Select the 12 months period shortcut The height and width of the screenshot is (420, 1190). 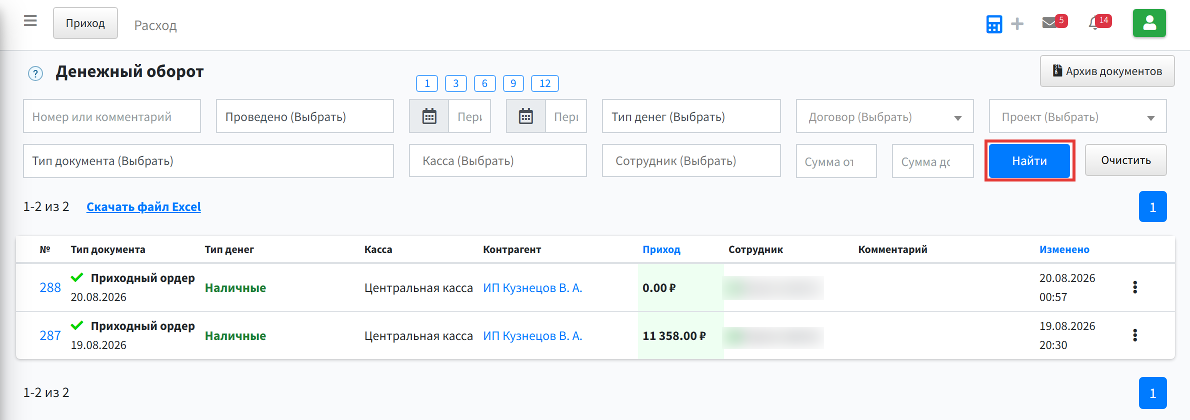tap(545, 84)
